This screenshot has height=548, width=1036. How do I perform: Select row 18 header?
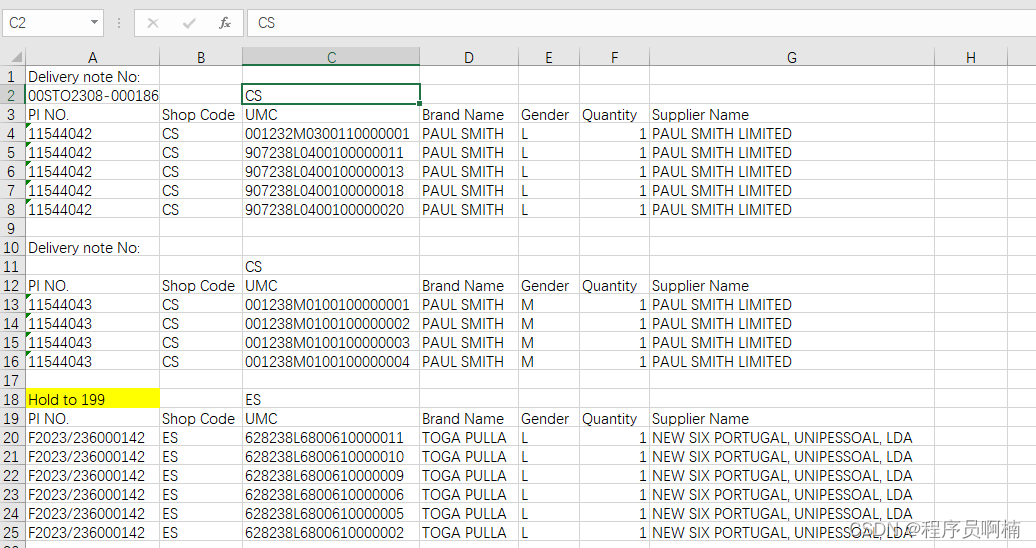tap(13, 400)
